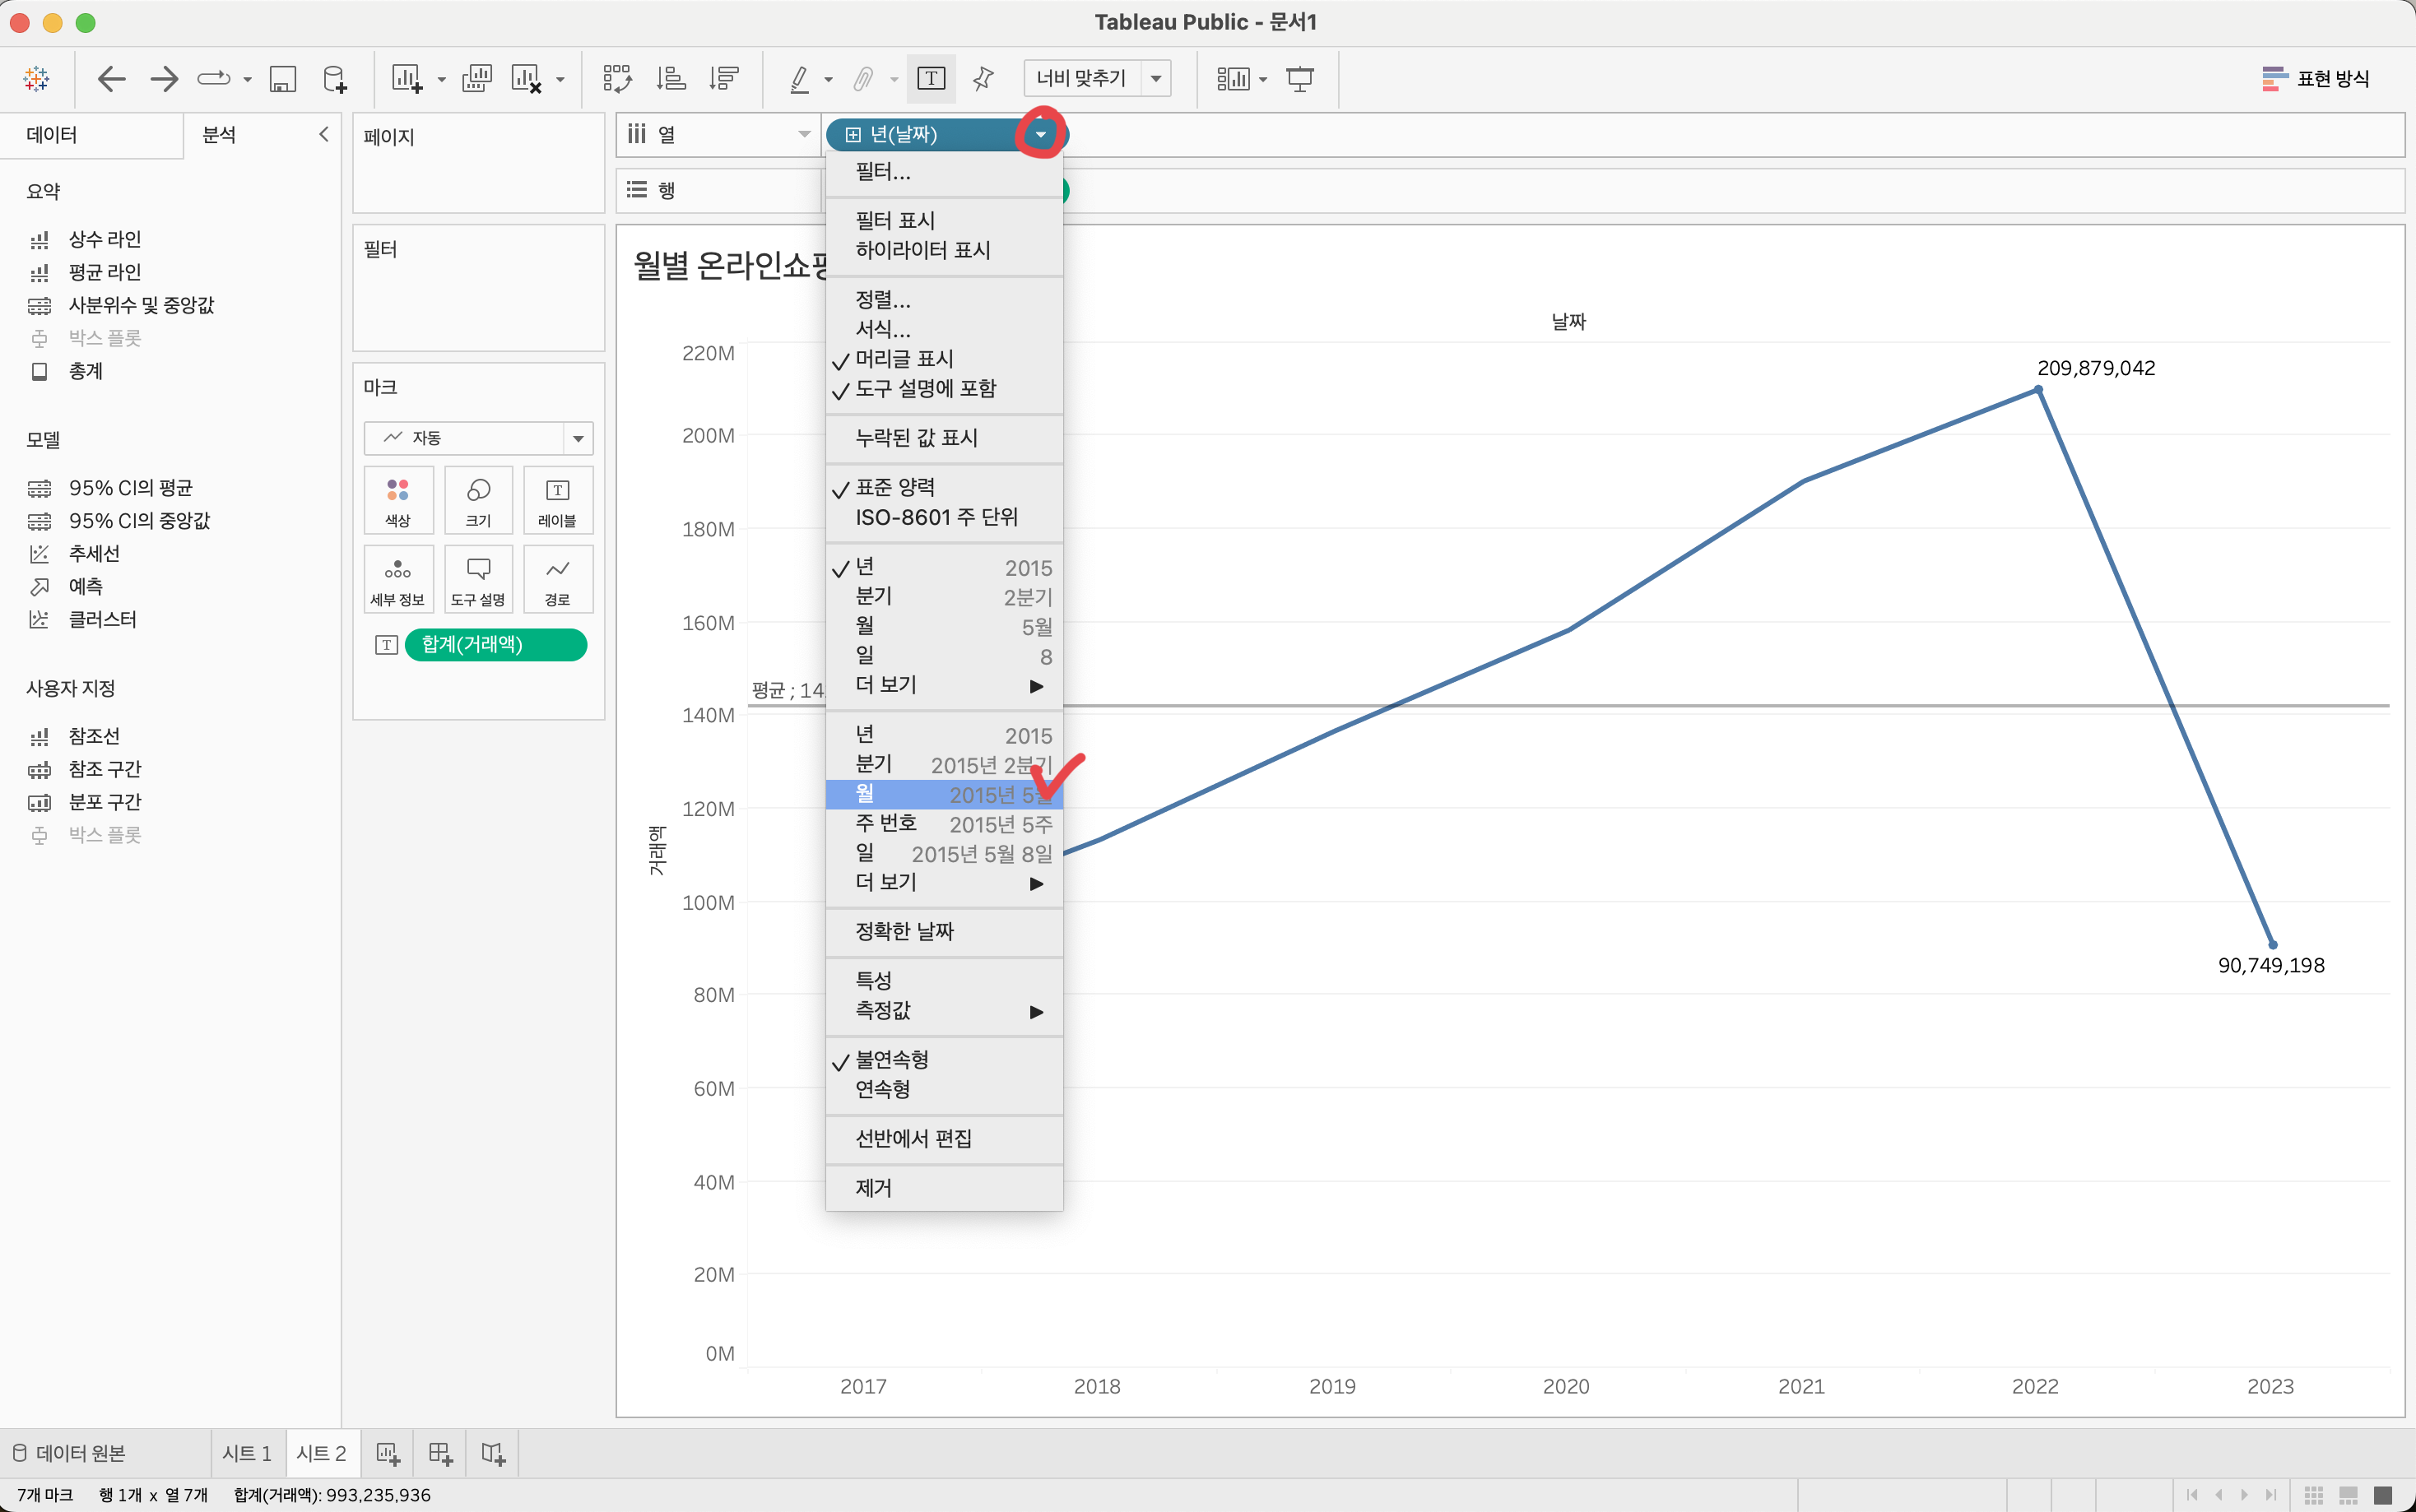Image resolution: width=2416 pixels, height=1512 pixels.
Task: Click the add new data source icon
Action: 335,78
